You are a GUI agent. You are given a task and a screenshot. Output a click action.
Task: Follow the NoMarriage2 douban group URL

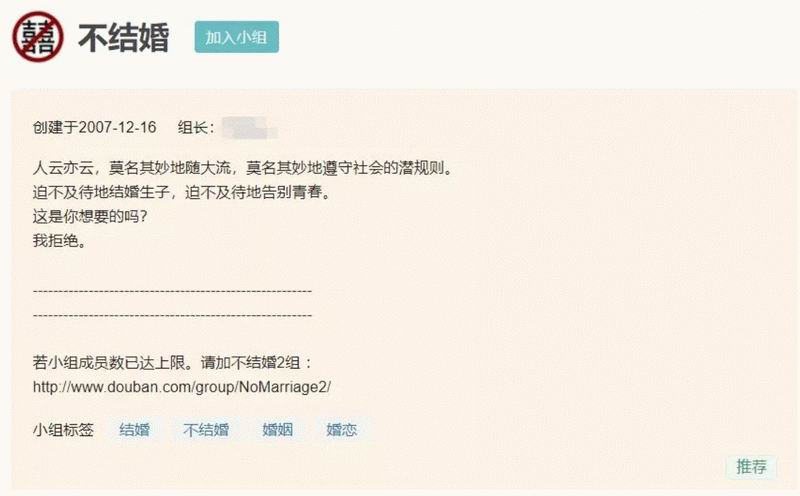(182, 386)
